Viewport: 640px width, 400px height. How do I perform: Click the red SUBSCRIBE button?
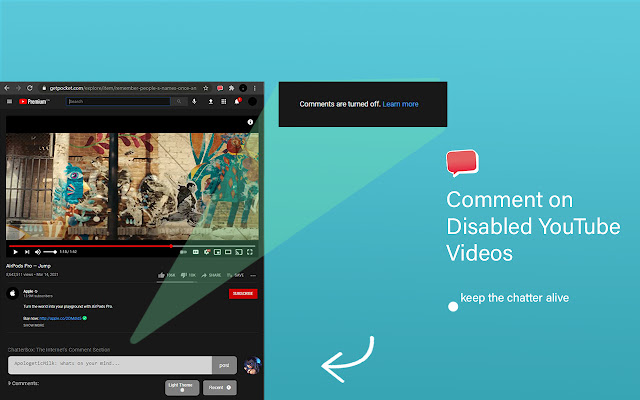coord(243,294)
